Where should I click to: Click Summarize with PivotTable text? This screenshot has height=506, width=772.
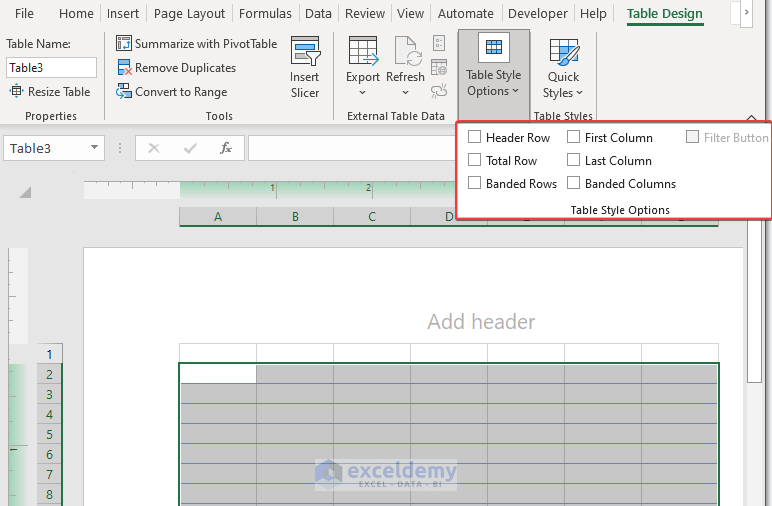pyautogui.click(x=206, y=44)
